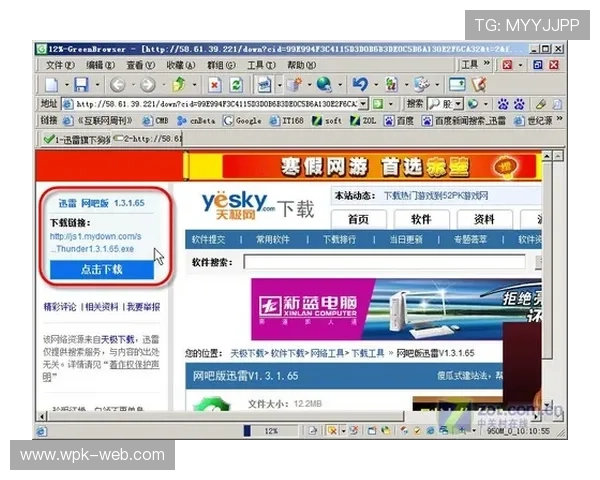Image resolution: width=600 pixels, height=480 pixels.
Task: Go forward with the Forward arrow
Action: (x=148, y=85)
